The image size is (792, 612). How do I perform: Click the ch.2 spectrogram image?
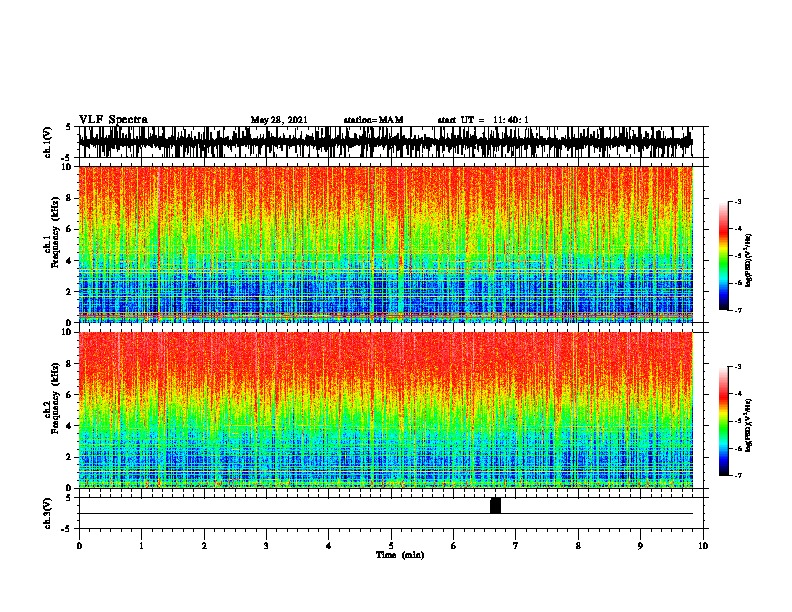pos(385,410)
